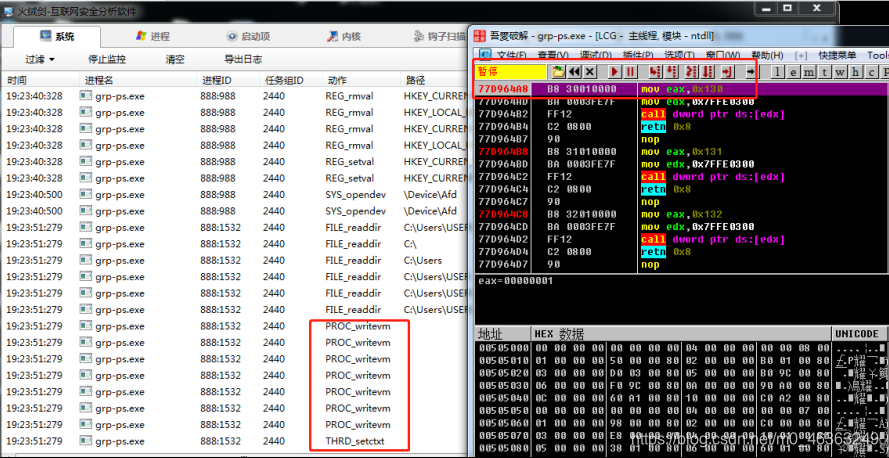Select the mov eax,0x131 instruction
Viewport: 889px width, 458px height.
(681, 151)
